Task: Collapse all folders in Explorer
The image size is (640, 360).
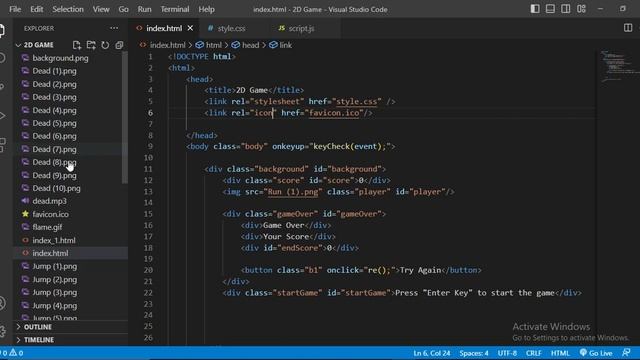Action: pos(119,45)
